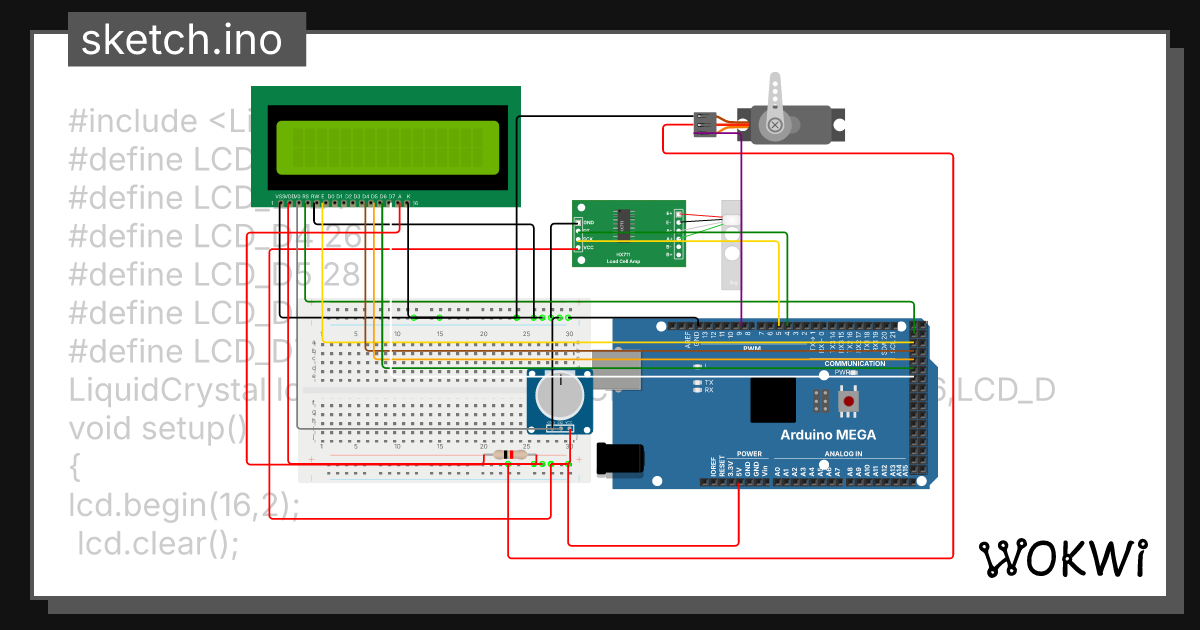Viewport: 1200px width, 630px height.
Task: Click the resistor on the breadboard
Action: pyautogui.click(x=508, y=456)
